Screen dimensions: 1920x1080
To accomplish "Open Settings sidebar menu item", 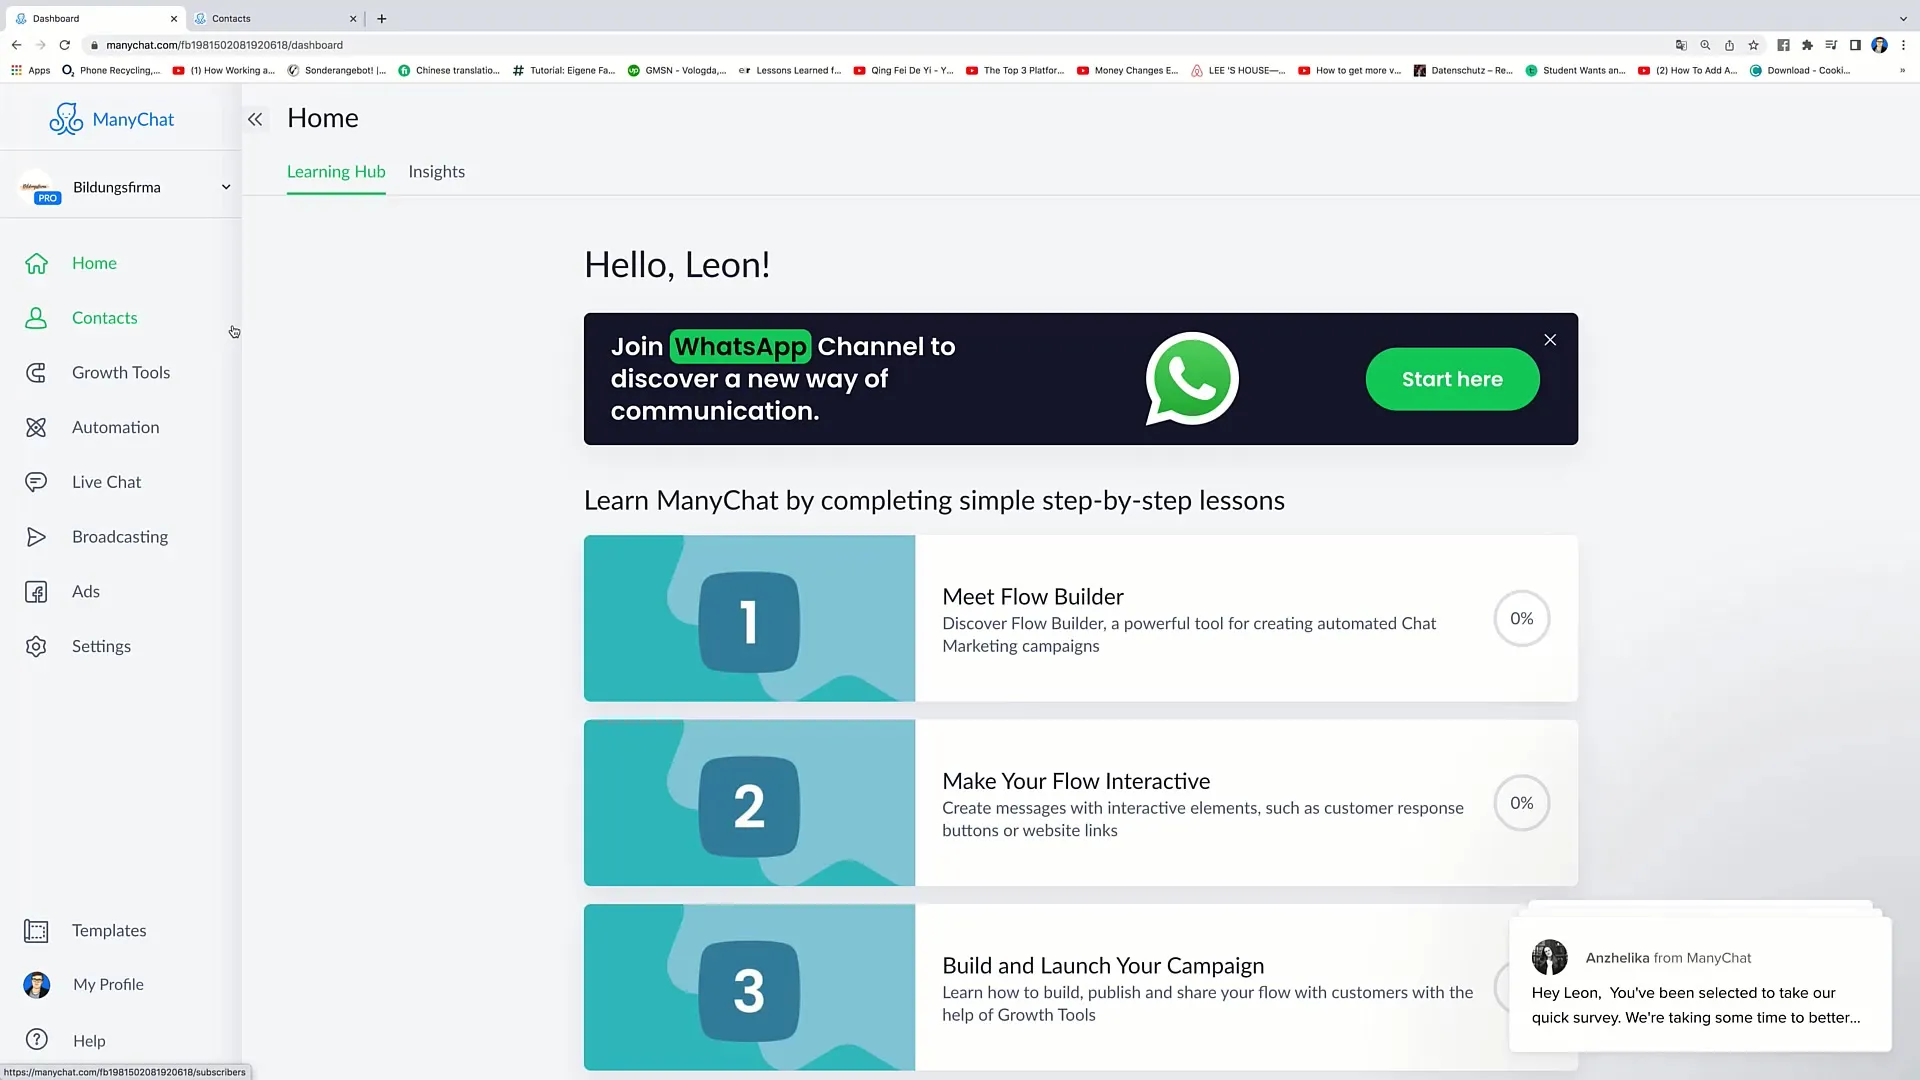I will [x=102, y=645].
